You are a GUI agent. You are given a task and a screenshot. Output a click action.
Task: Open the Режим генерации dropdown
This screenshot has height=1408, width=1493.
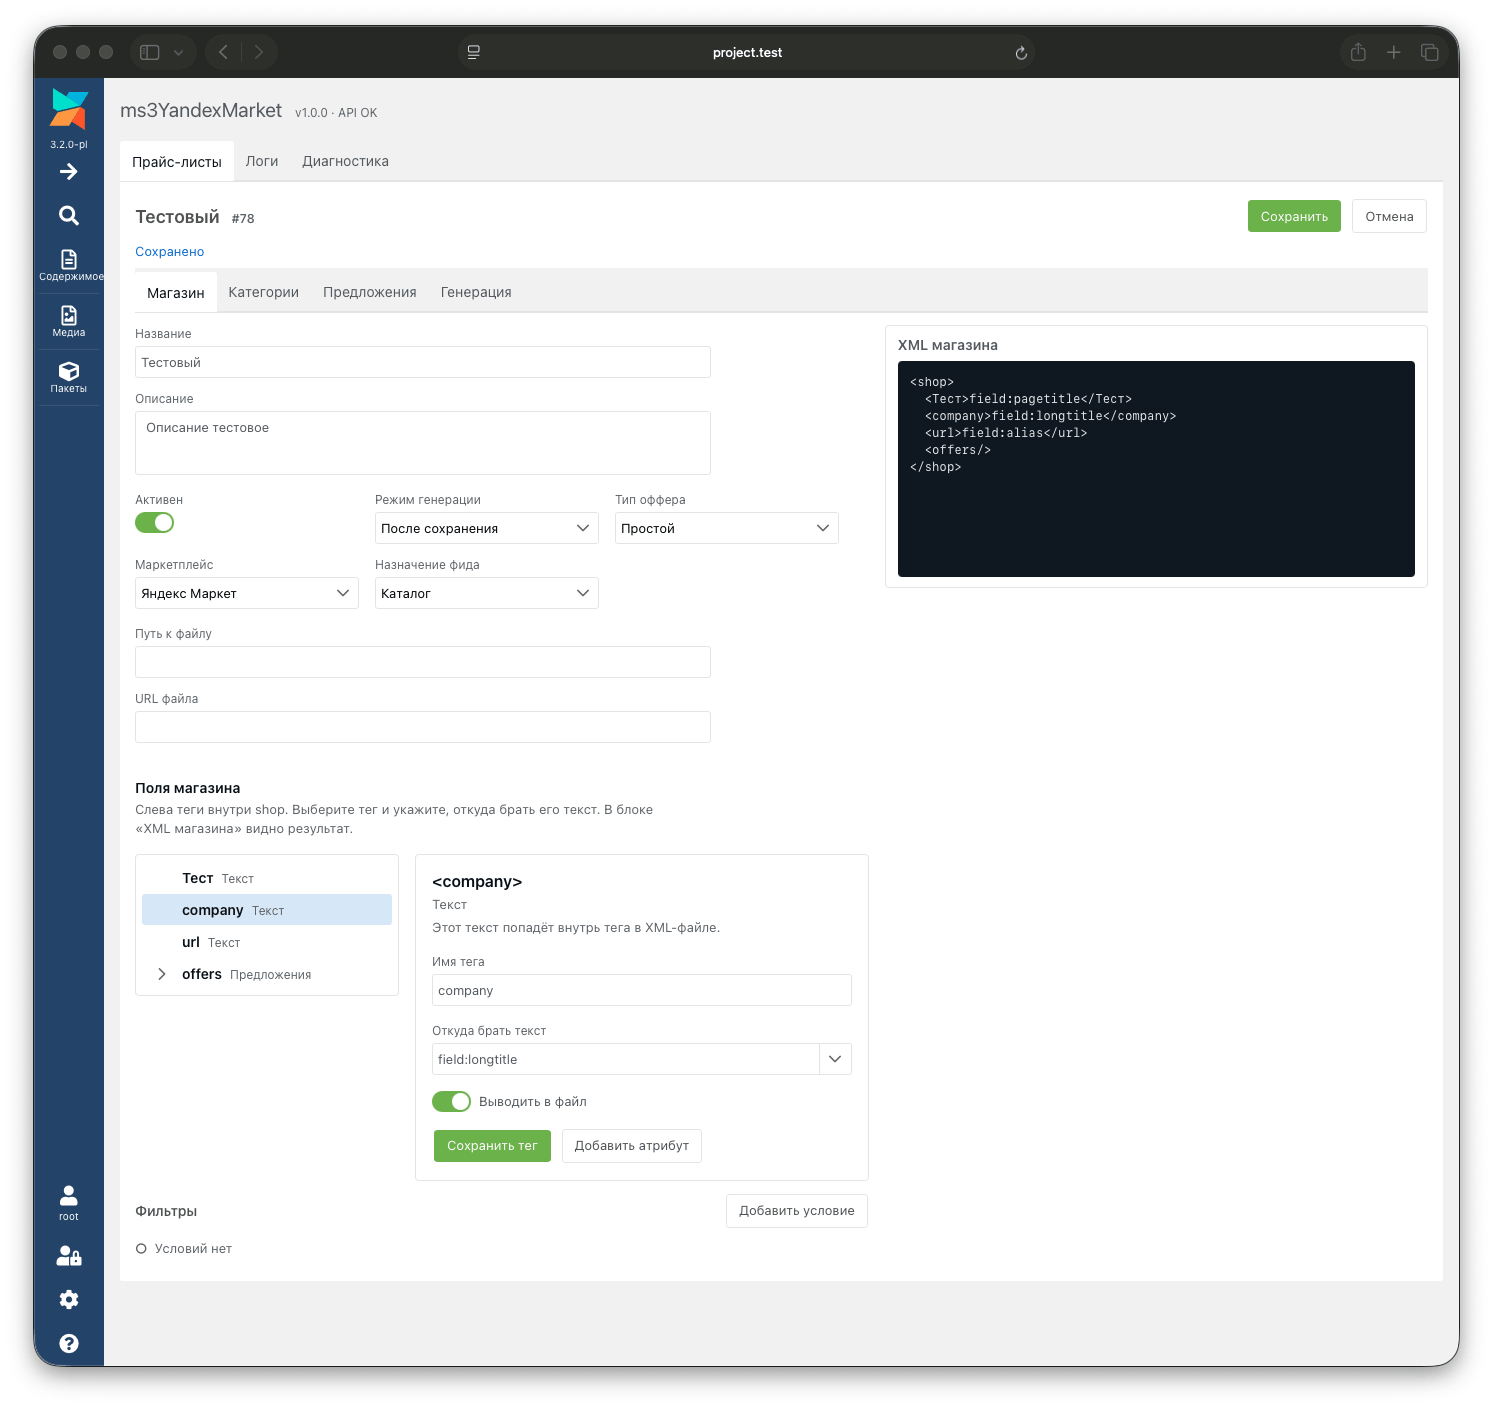pos(487,528)
